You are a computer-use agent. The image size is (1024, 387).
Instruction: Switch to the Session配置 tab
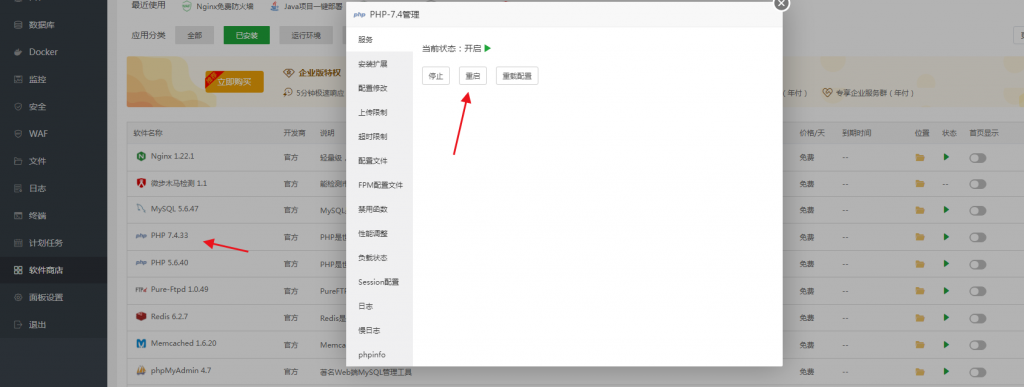(379, 282)
